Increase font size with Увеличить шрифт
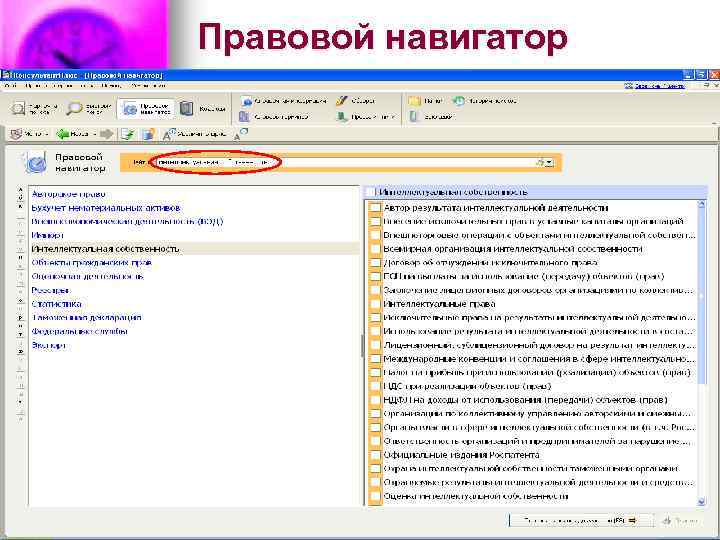The height and width of the screenshot is (540, 720). [195, 134]
